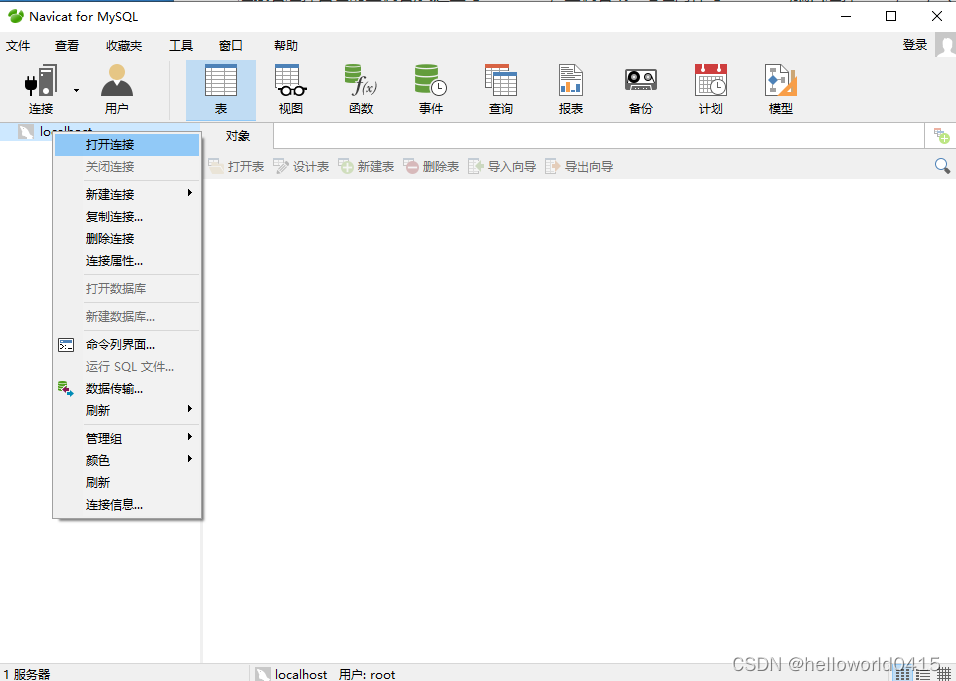Open the 工具 tools menu
Screen dimensions: 956x681
pos(181,46)
